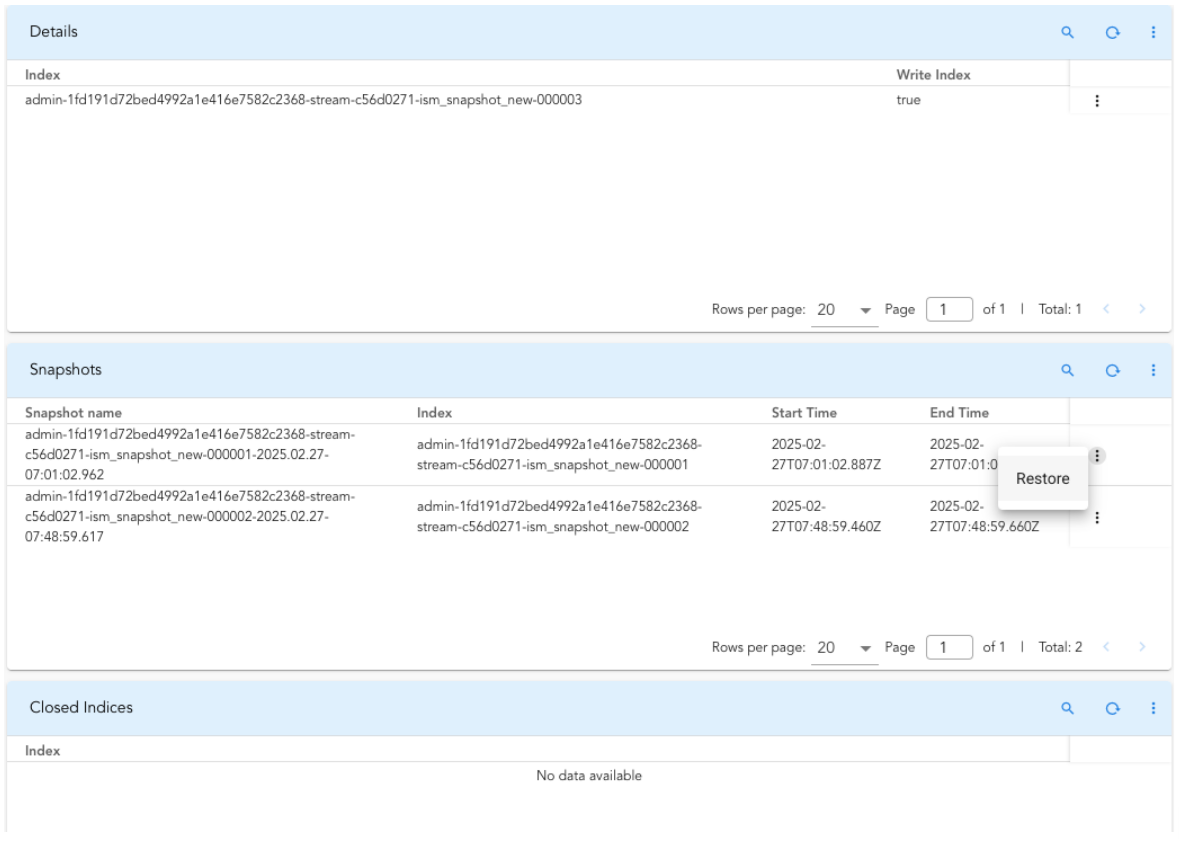This screenshot has height=848, width=1180.
Task: Click the search icon in Details panel
Action: [1068, 32]
